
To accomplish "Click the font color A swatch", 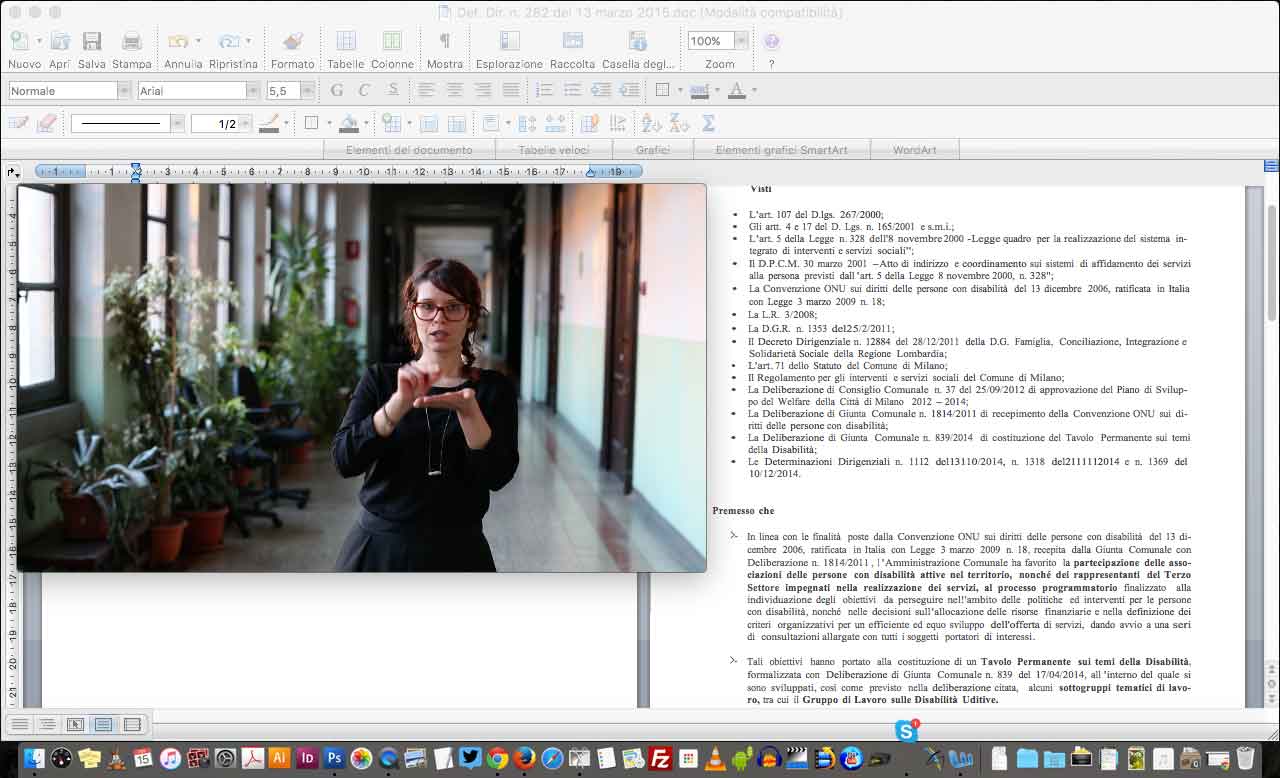I will pyautogui.click(x=737, y=91).
